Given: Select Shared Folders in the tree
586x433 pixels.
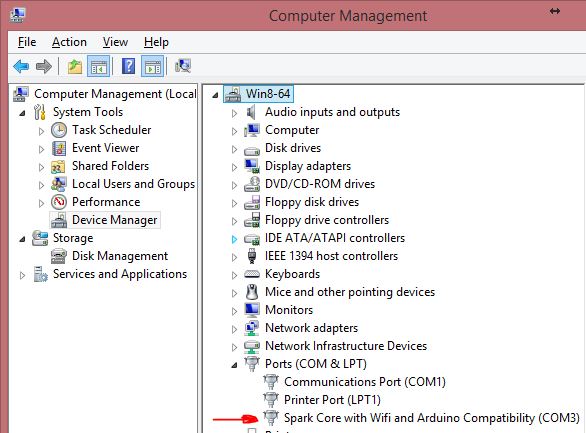Looking at the screenshot, I should 110,166.
